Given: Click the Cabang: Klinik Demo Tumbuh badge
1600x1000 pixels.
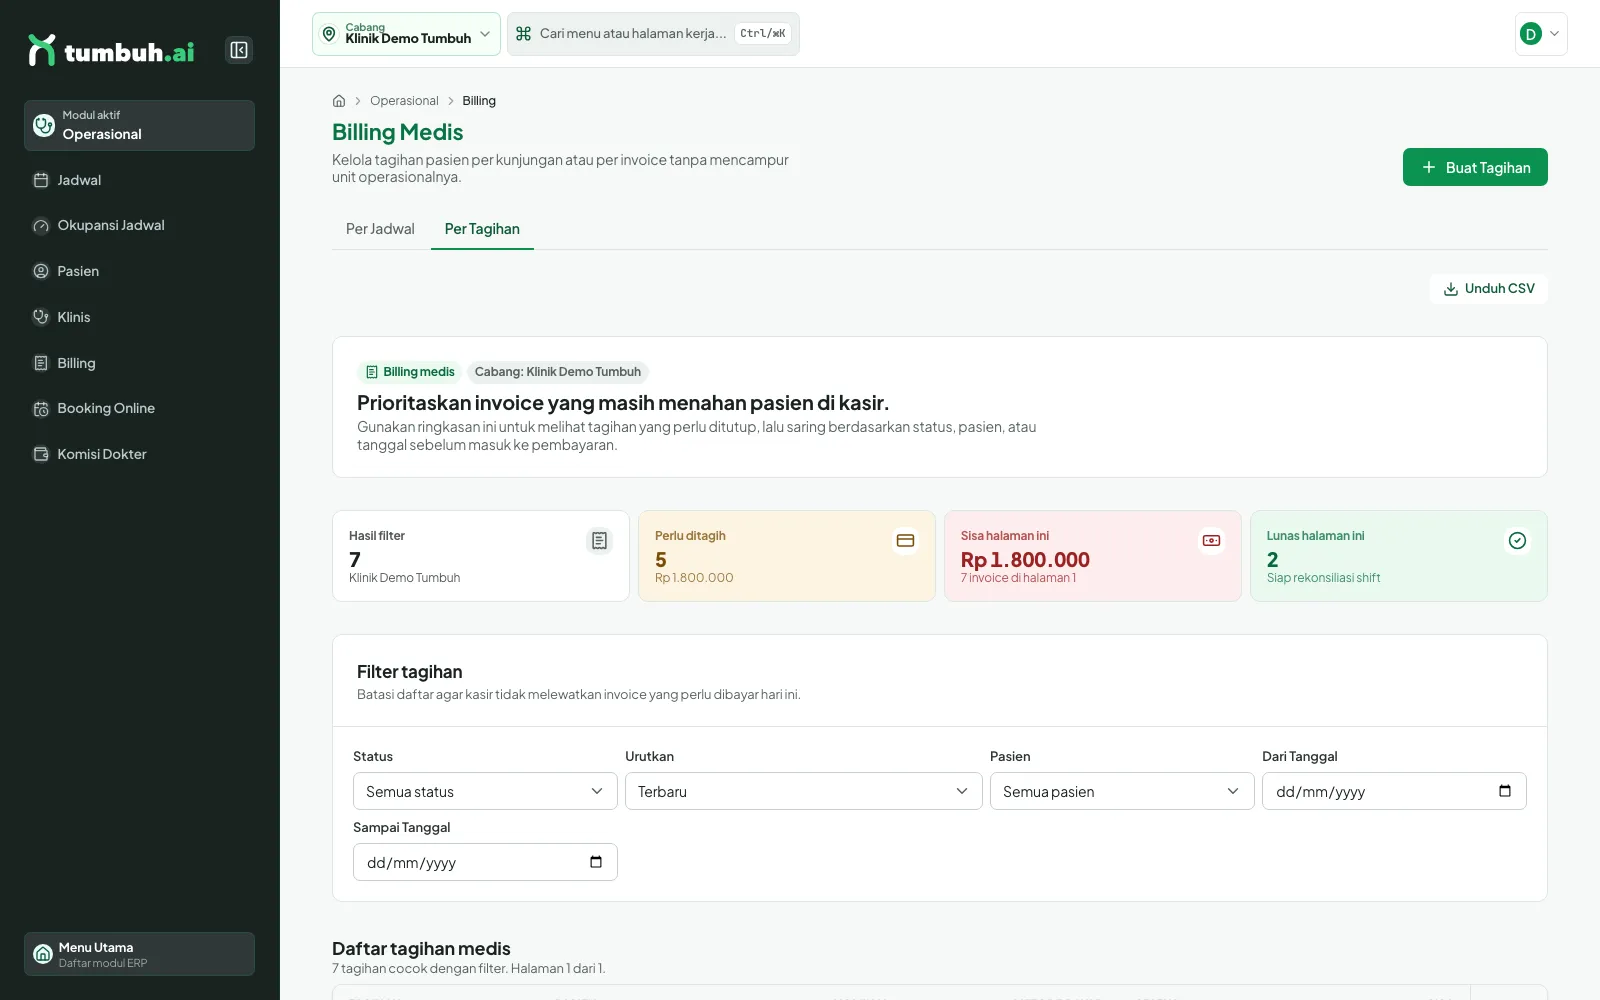Looking at the screenshot, I should point(558,372).
